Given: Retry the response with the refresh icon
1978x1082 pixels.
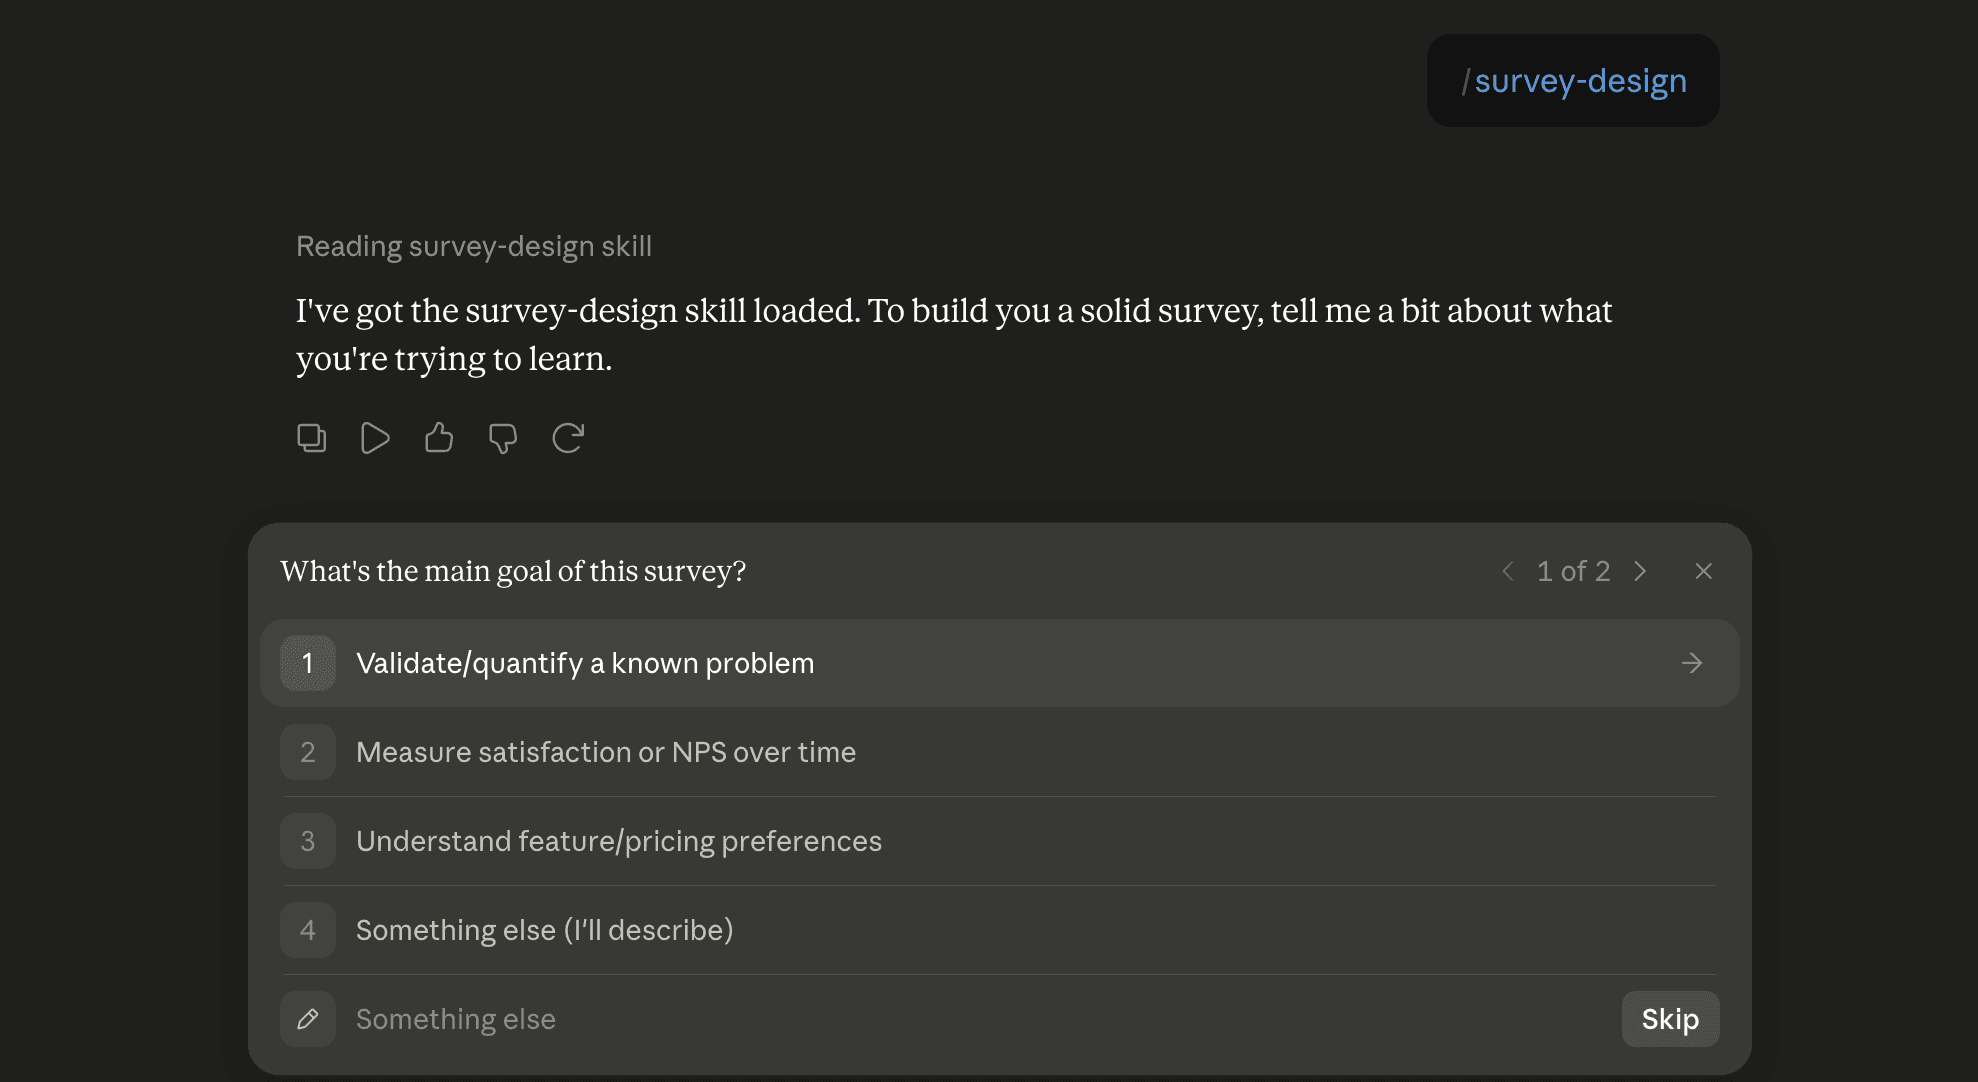Looking at the screenshot, I should coord(568,438).
